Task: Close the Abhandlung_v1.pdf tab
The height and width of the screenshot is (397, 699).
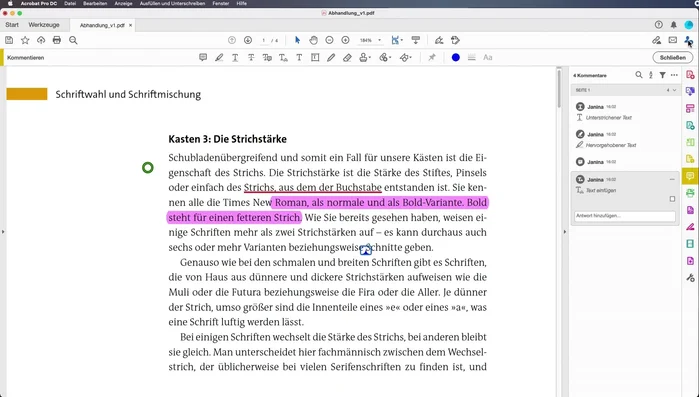Action: coord(130,25)
